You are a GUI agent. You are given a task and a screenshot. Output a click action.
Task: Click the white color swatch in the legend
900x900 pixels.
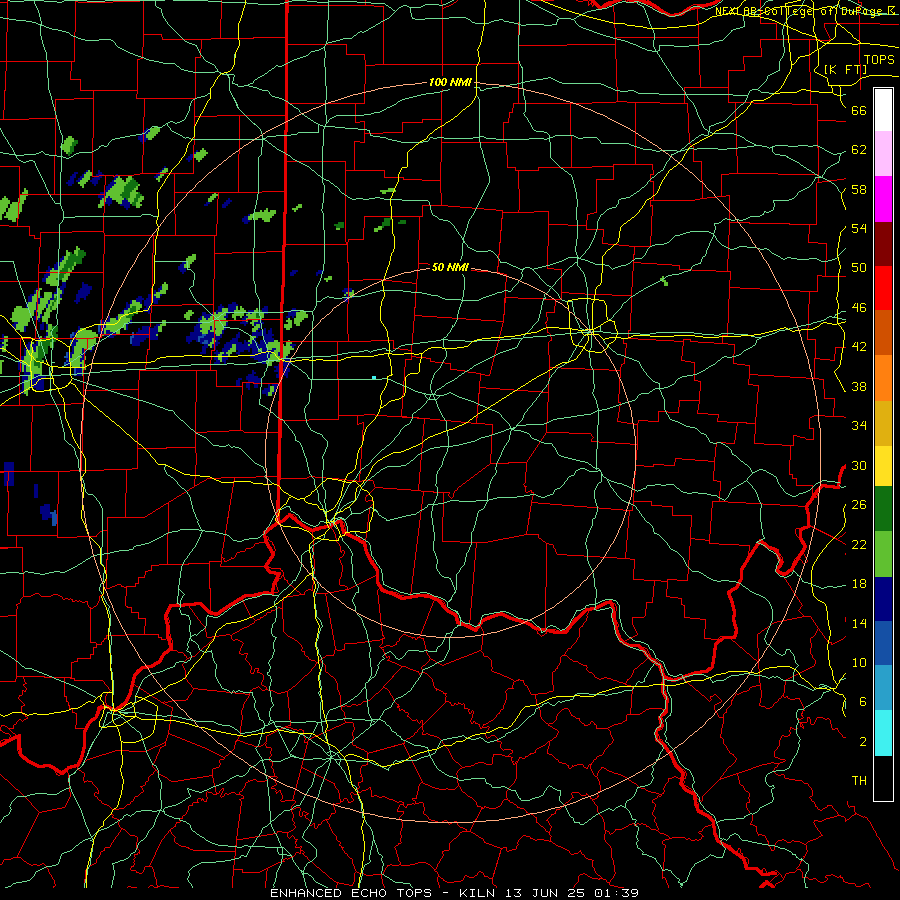pos(883,110)
